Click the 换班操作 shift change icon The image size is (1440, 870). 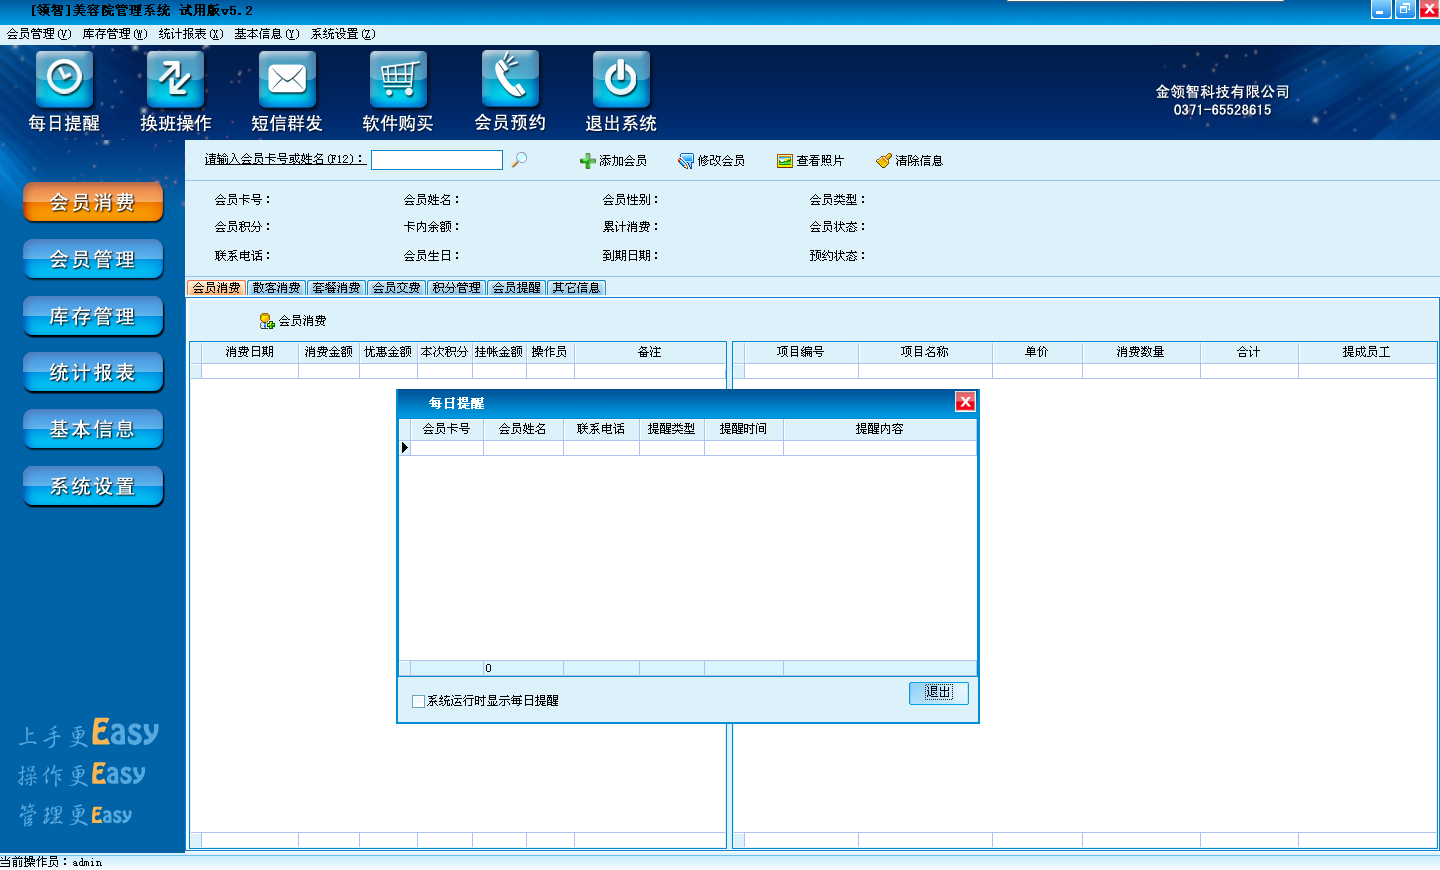(175, 79)
